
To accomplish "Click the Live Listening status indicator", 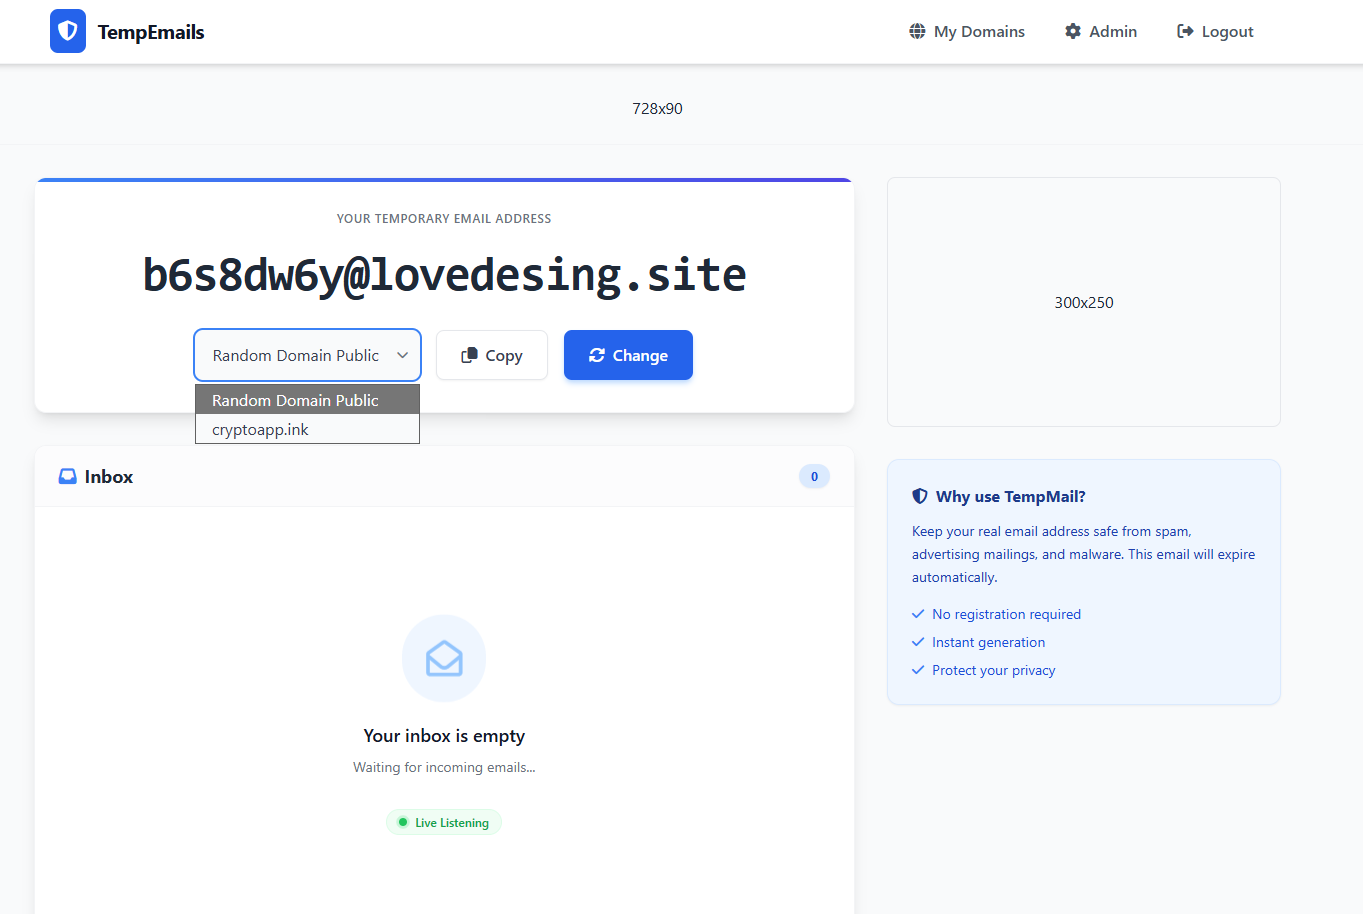I will click(x=444, y=822).
